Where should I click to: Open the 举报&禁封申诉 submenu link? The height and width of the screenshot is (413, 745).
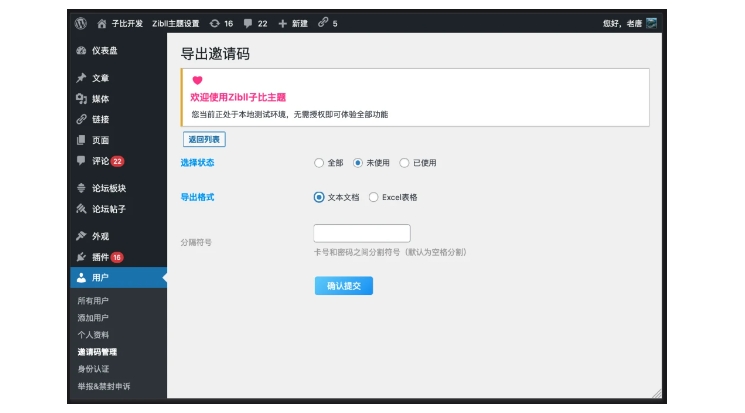pyautogui.click(x=104, y=386)
